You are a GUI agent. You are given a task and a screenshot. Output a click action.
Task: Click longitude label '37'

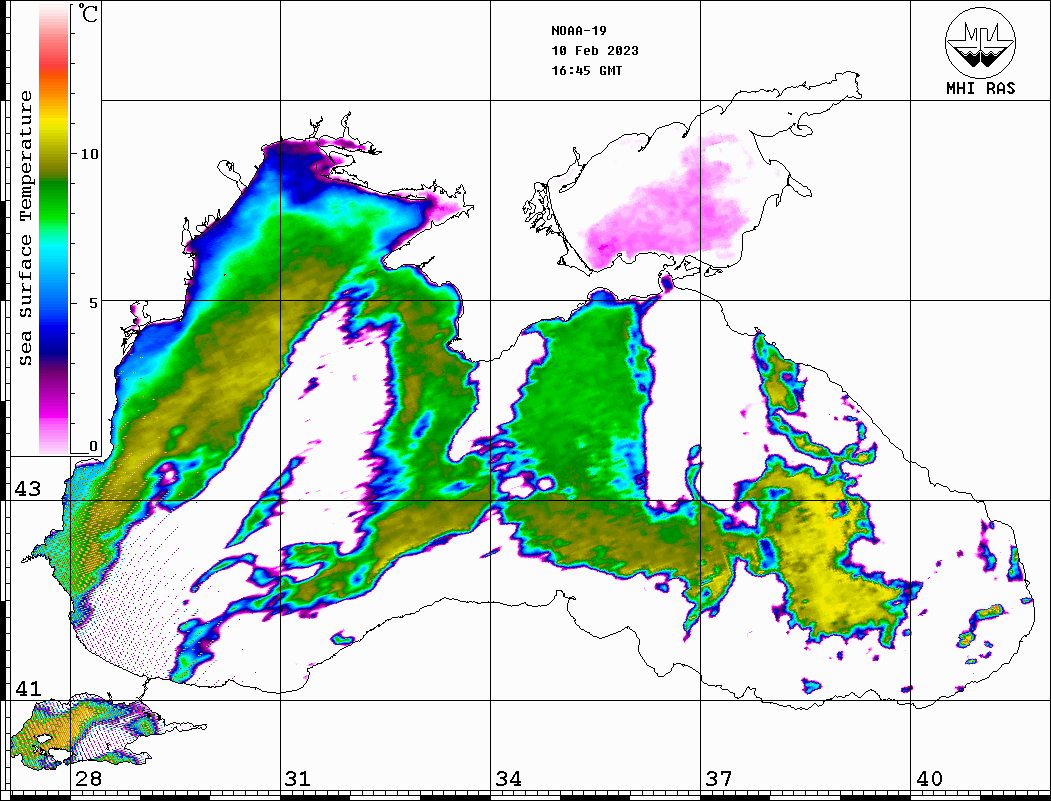pos(719,778)
